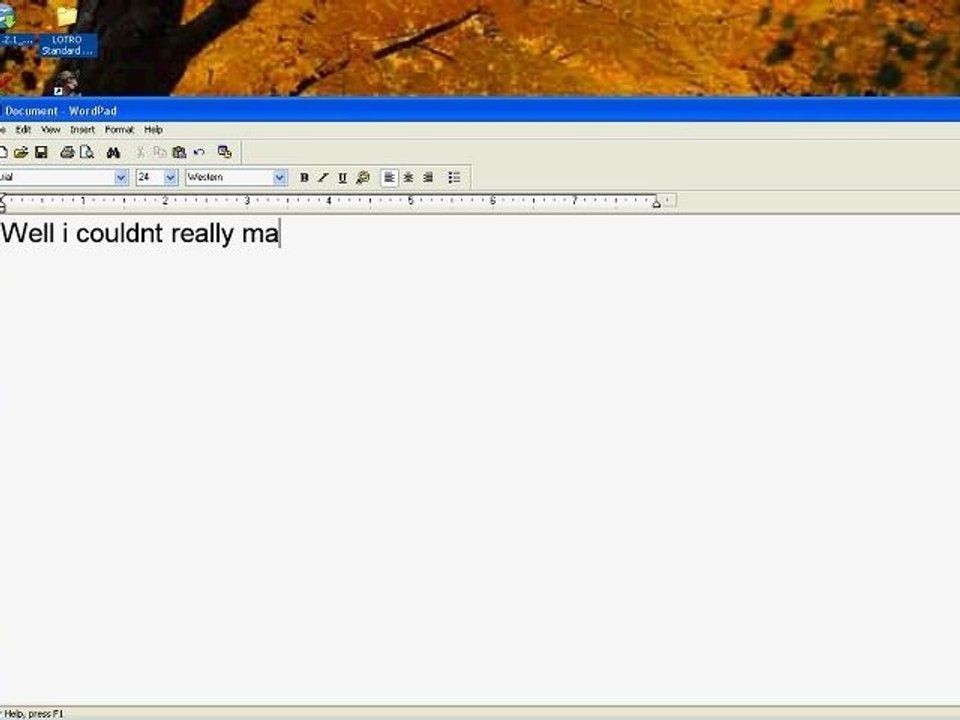
Task: Open the Format menu
Action: pyautogui.click(x=119, y=130)
